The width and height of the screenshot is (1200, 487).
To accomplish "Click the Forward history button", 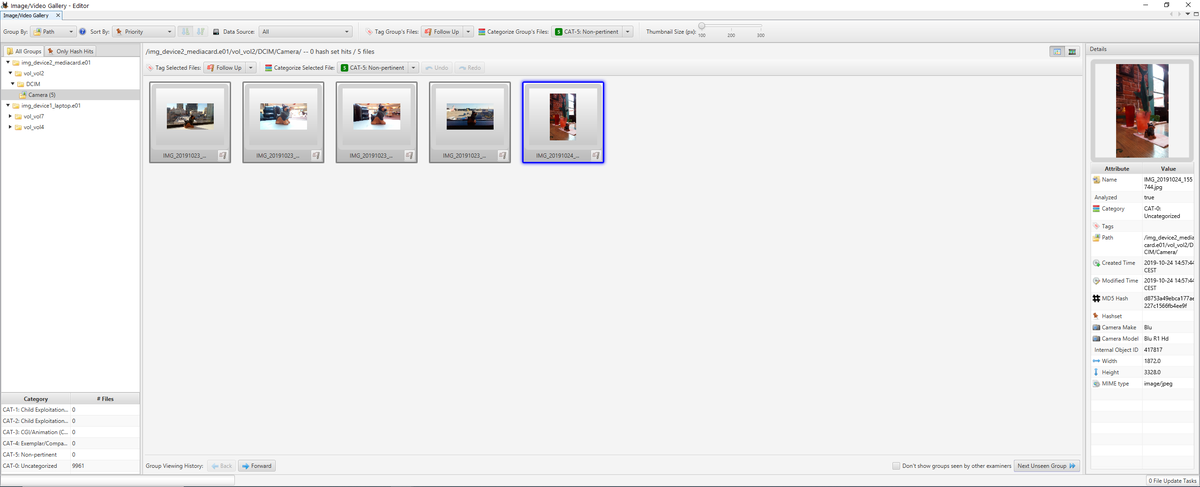I will (x=256, y=466).
